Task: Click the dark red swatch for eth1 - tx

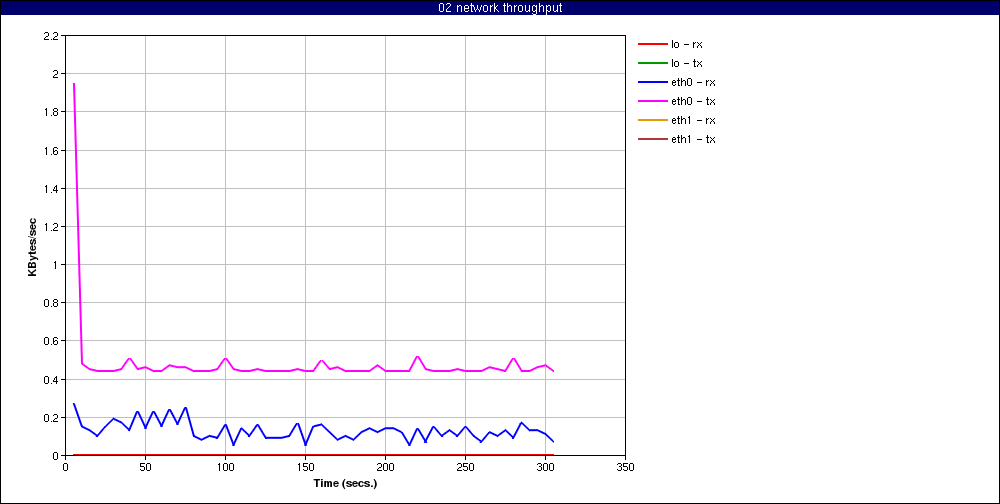Action: 652,139
